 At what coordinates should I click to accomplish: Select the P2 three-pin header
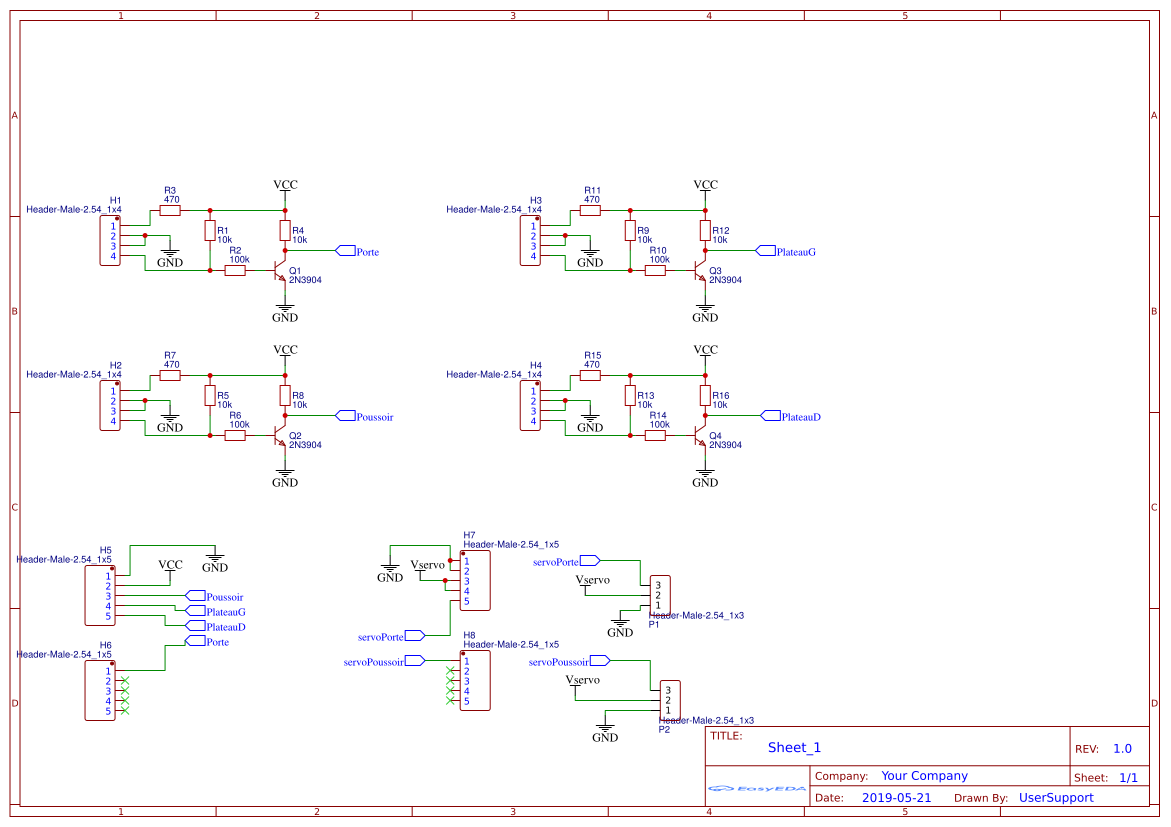point(670,701)
